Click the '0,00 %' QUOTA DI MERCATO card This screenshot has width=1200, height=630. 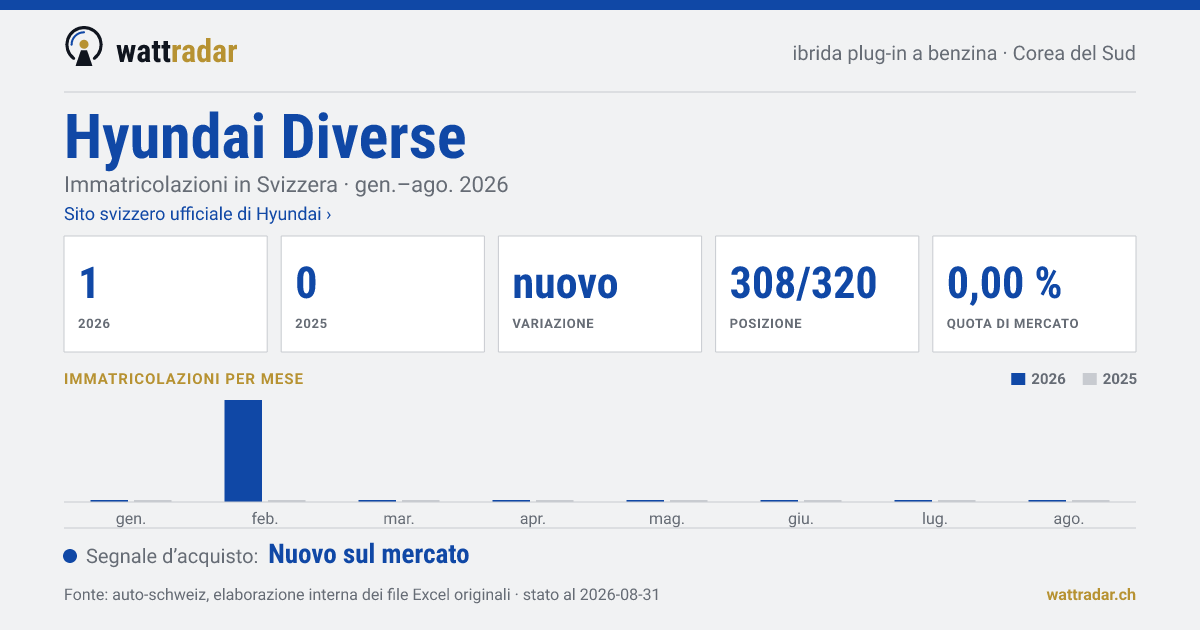pos(1034,294)
